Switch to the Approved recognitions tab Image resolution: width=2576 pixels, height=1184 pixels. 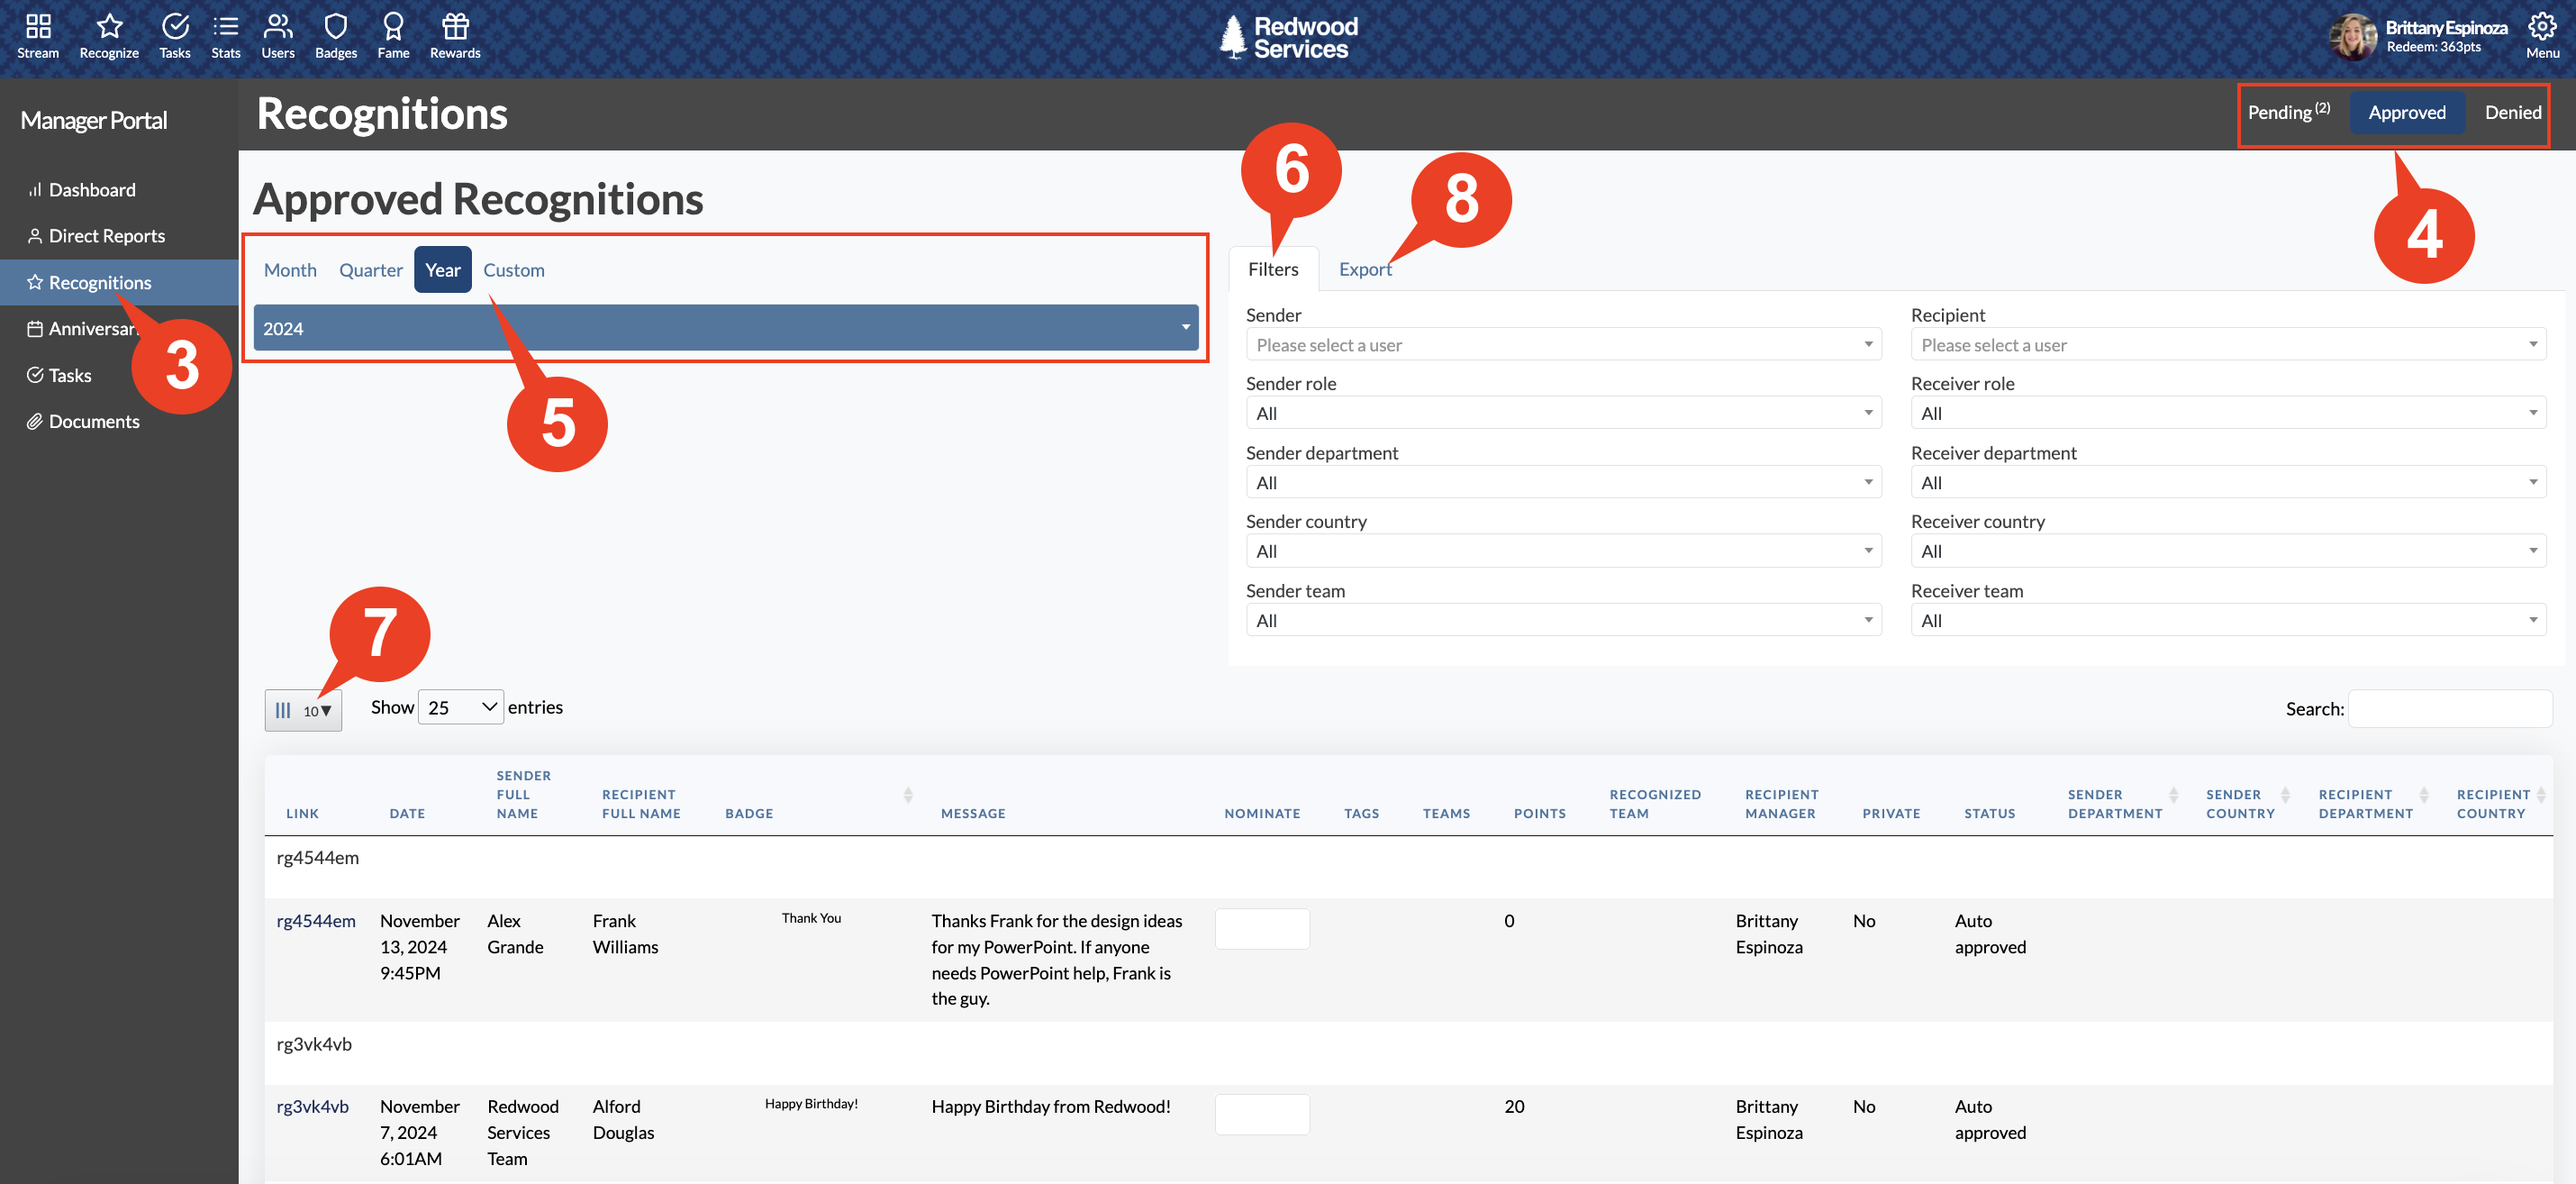click(x=2406, y=112)
